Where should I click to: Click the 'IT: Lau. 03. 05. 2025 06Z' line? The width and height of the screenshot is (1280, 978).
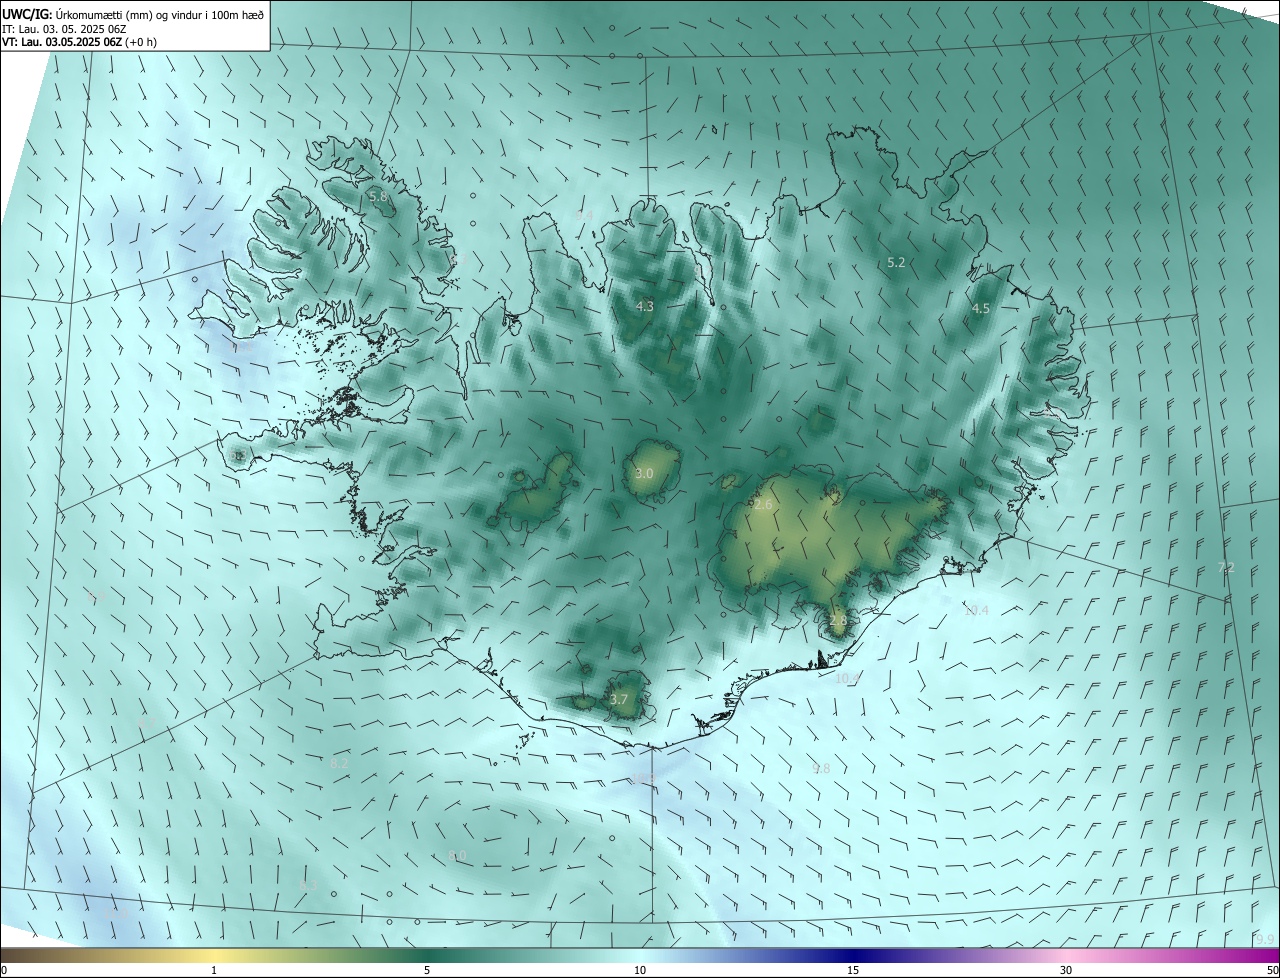point(64,28)
